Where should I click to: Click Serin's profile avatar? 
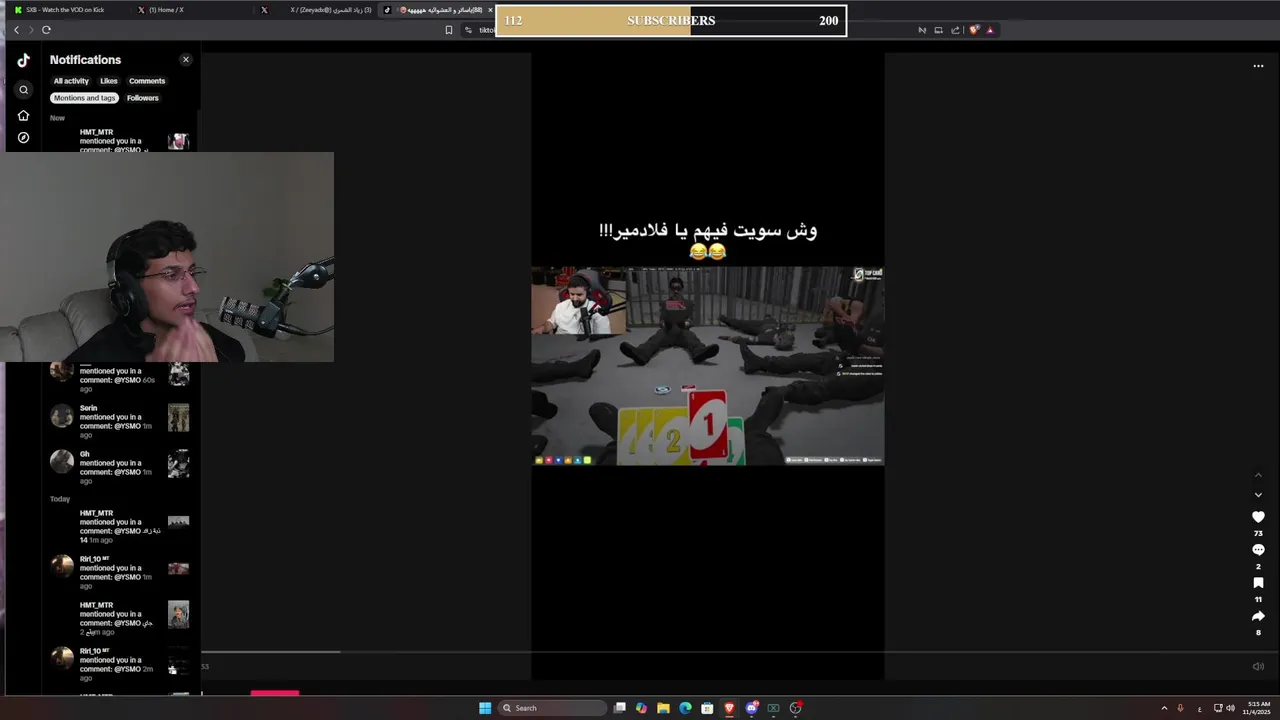tap(62, 416)
